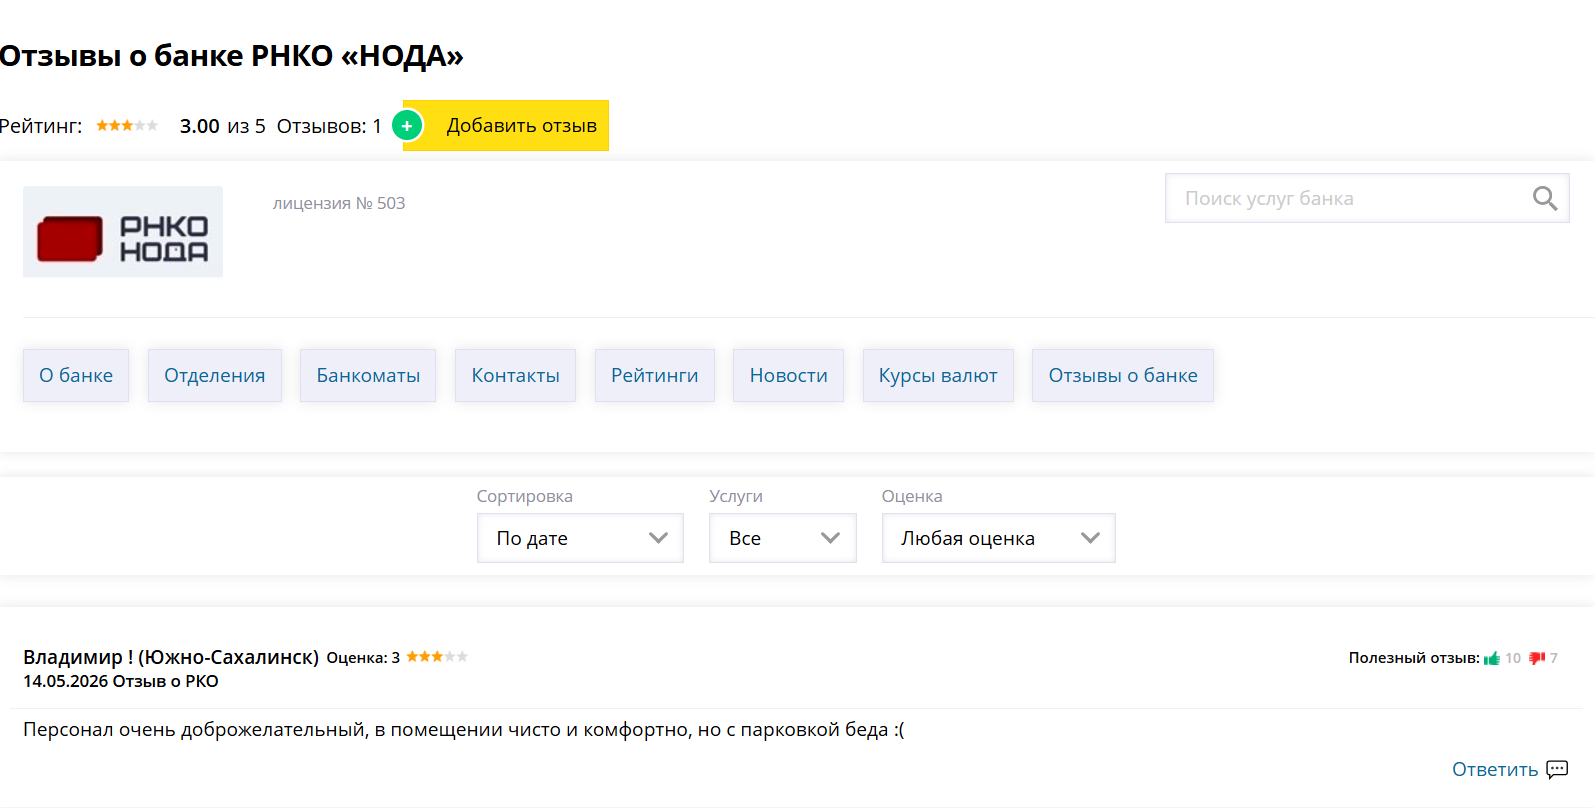
Task: Expand the Сортировка dropdown showing По дате
Action: 580,538
